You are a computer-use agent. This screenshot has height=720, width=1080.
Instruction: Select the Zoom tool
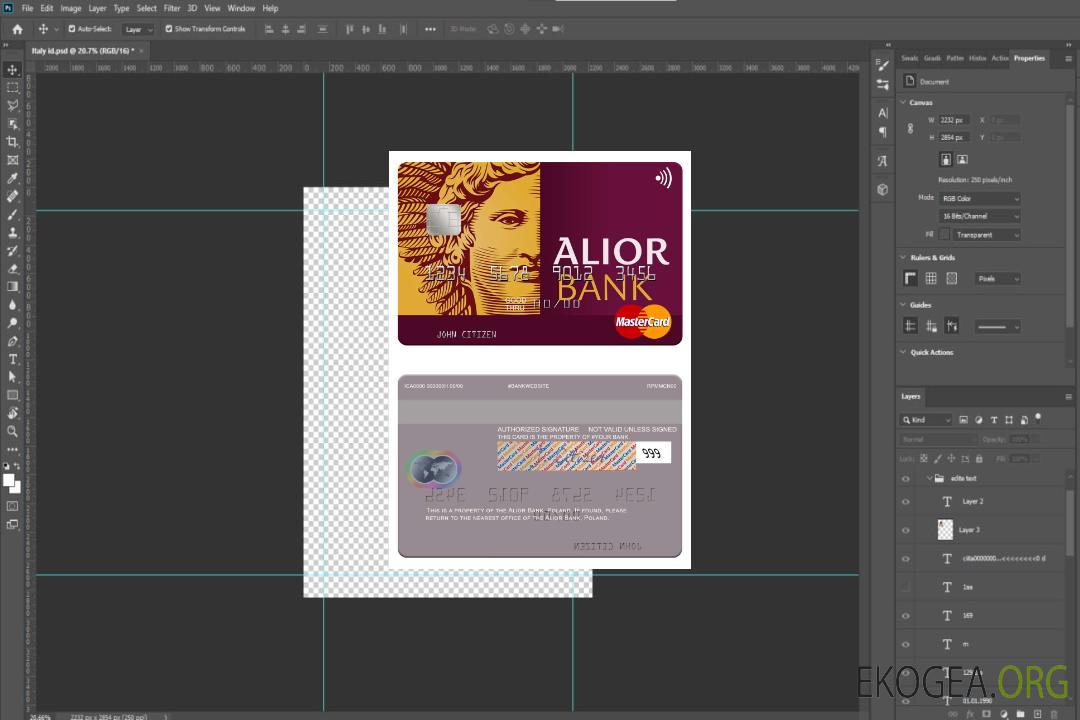click(12, 431)
